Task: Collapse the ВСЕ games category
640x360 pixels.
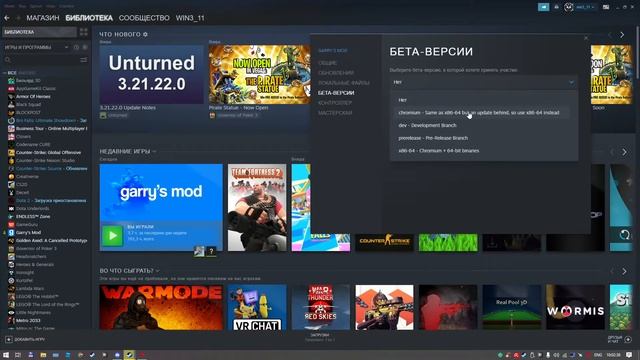Action: pyautogui.click(x=5, y=73)
